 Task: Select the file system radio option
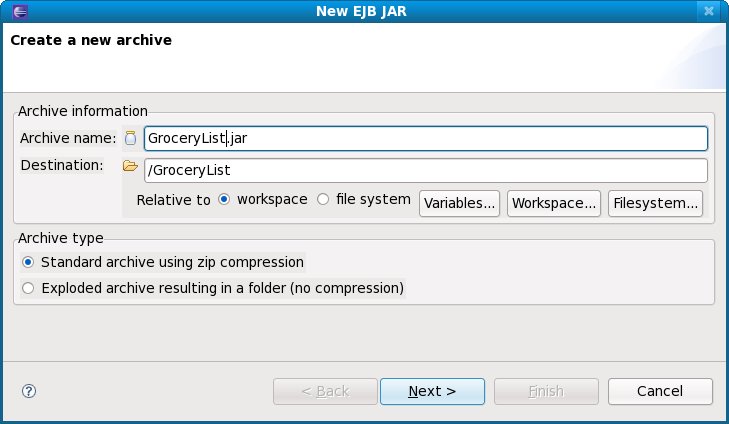[x=323, y=199]
